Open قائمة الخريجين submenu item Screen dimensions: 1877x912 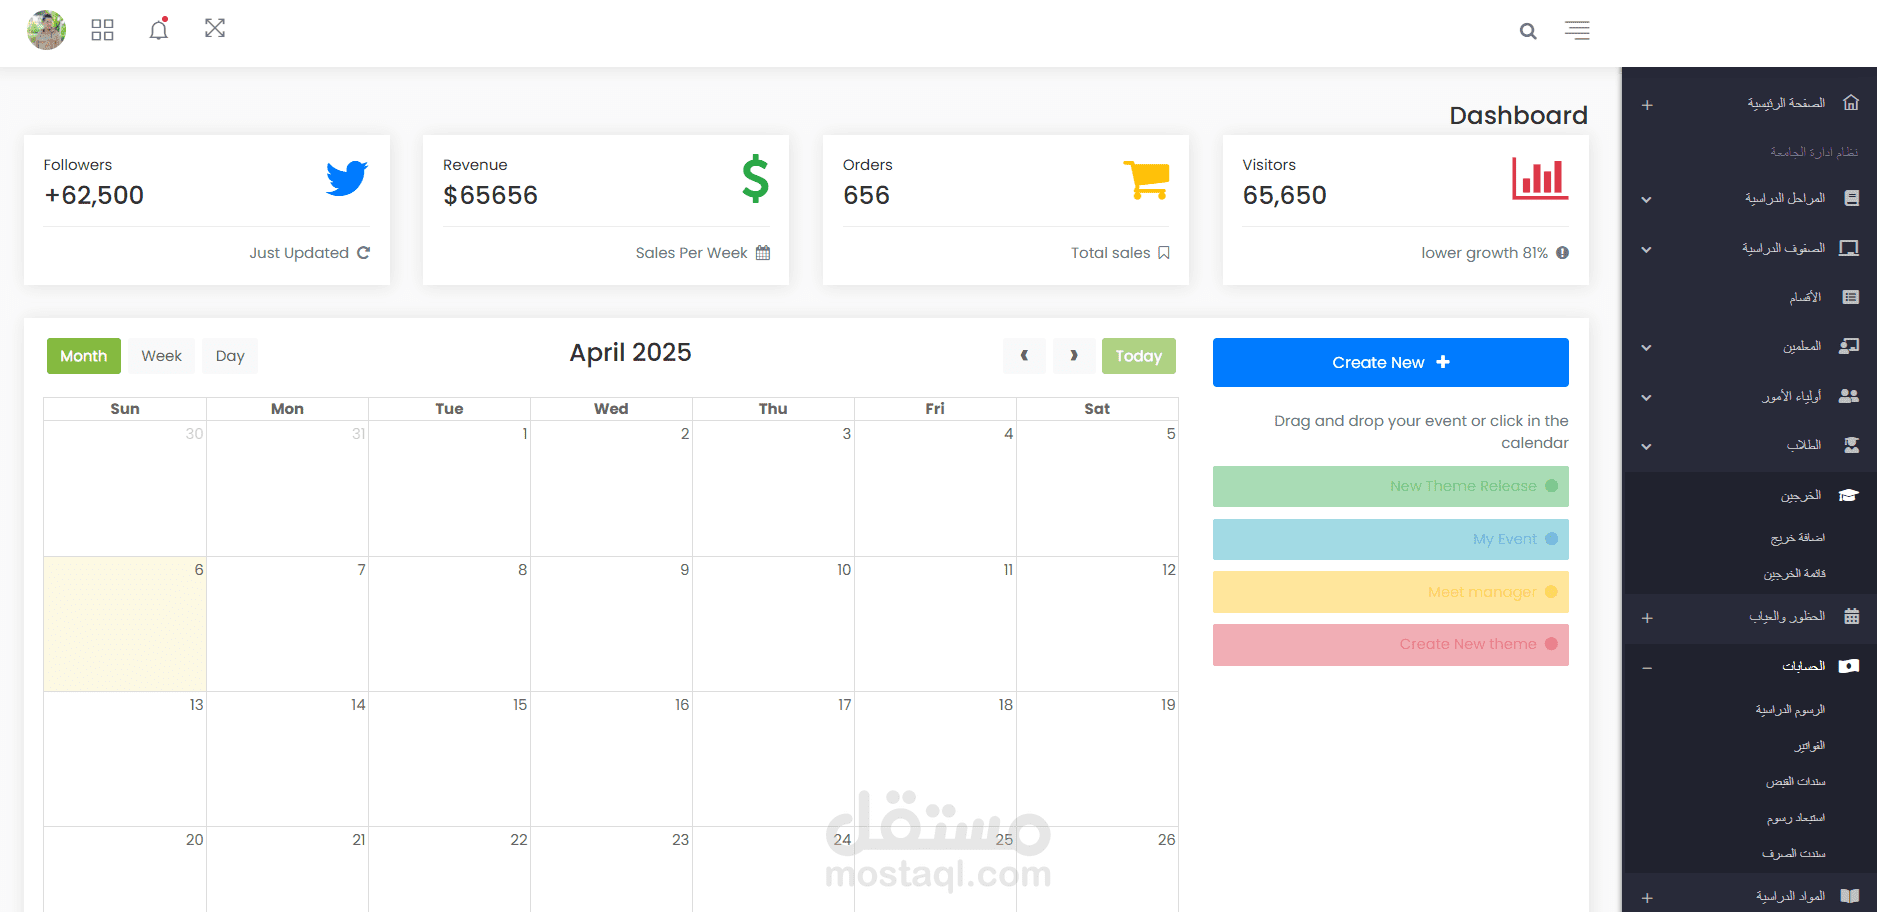click(x=1795, y=574)
